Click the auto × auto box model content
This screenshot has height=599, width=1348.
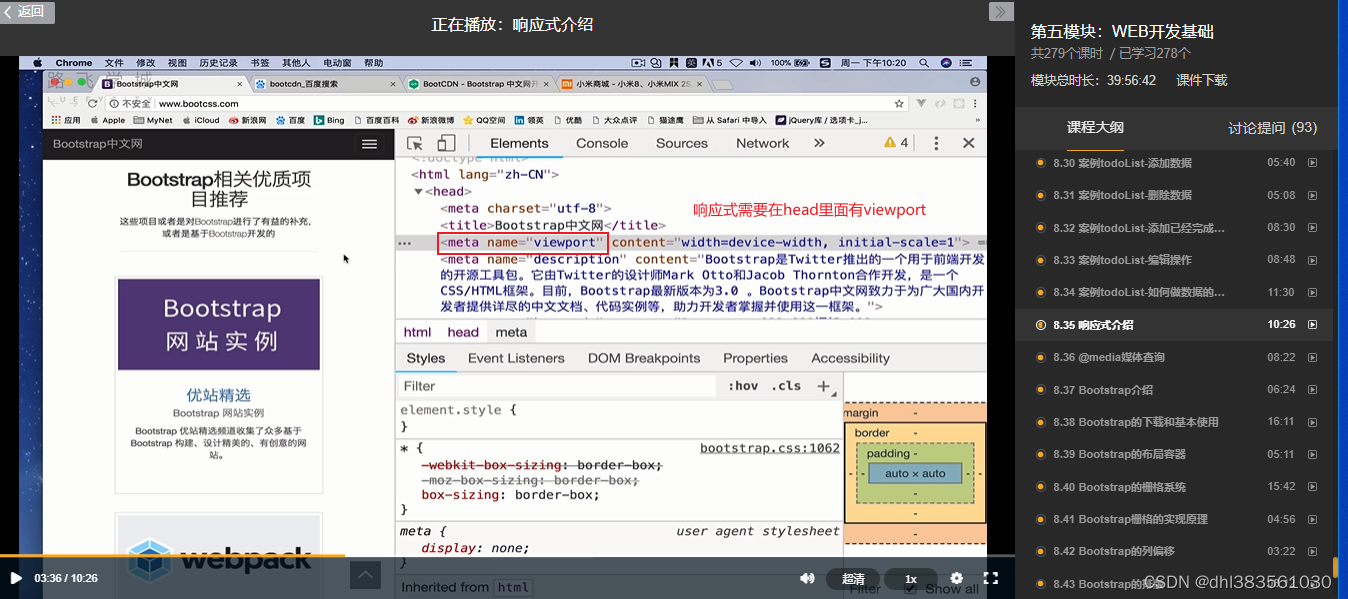915,473
